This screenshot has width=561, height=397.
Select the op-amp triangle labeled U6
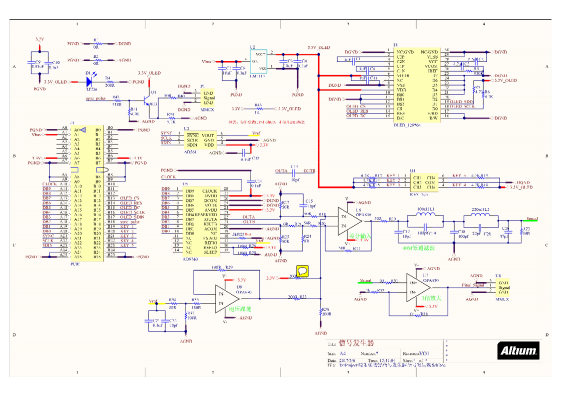point(350,221)
